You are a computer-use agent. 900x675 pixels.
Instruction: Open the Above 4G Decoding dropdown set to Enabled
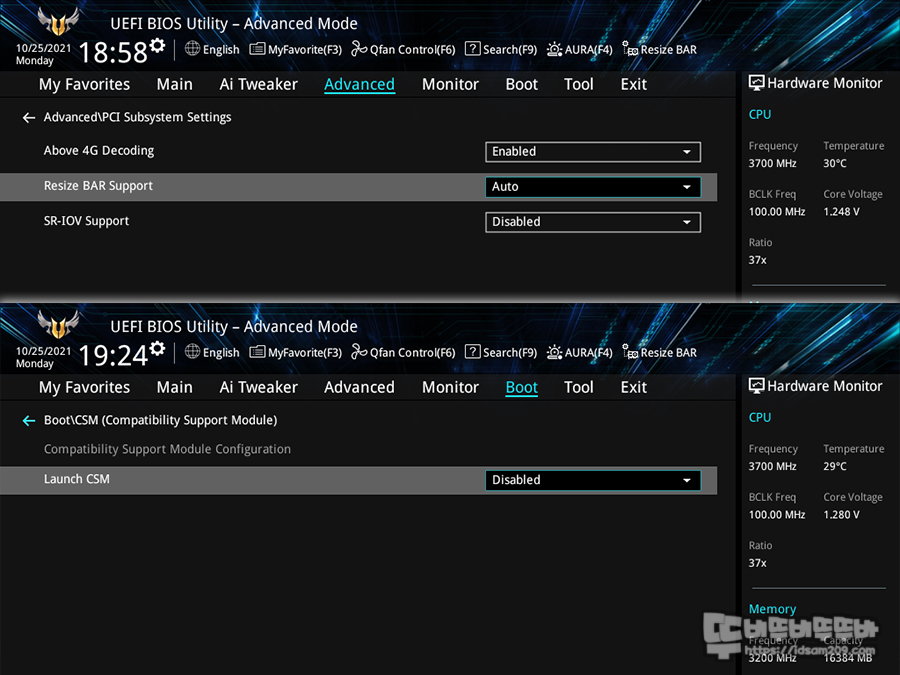tap(593, 152)
